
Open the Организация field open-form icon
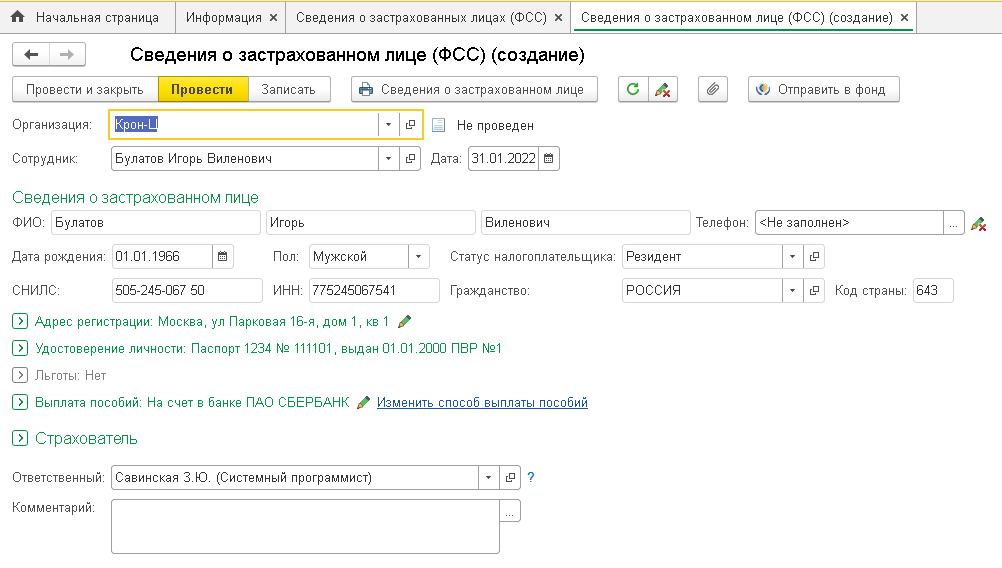point(410,125)
